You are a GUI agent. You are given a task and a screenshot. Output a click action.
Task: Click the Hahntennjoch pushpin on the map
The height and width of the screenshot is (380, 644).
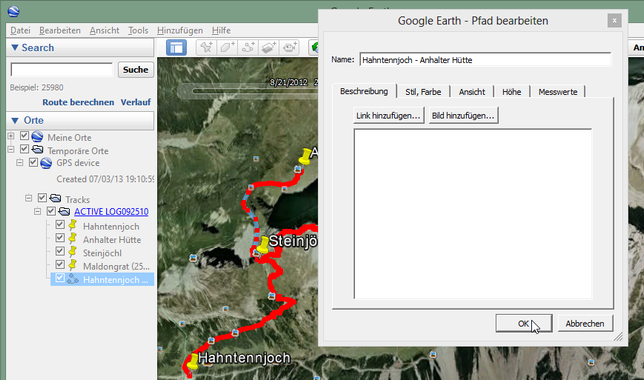pos(193,362)
